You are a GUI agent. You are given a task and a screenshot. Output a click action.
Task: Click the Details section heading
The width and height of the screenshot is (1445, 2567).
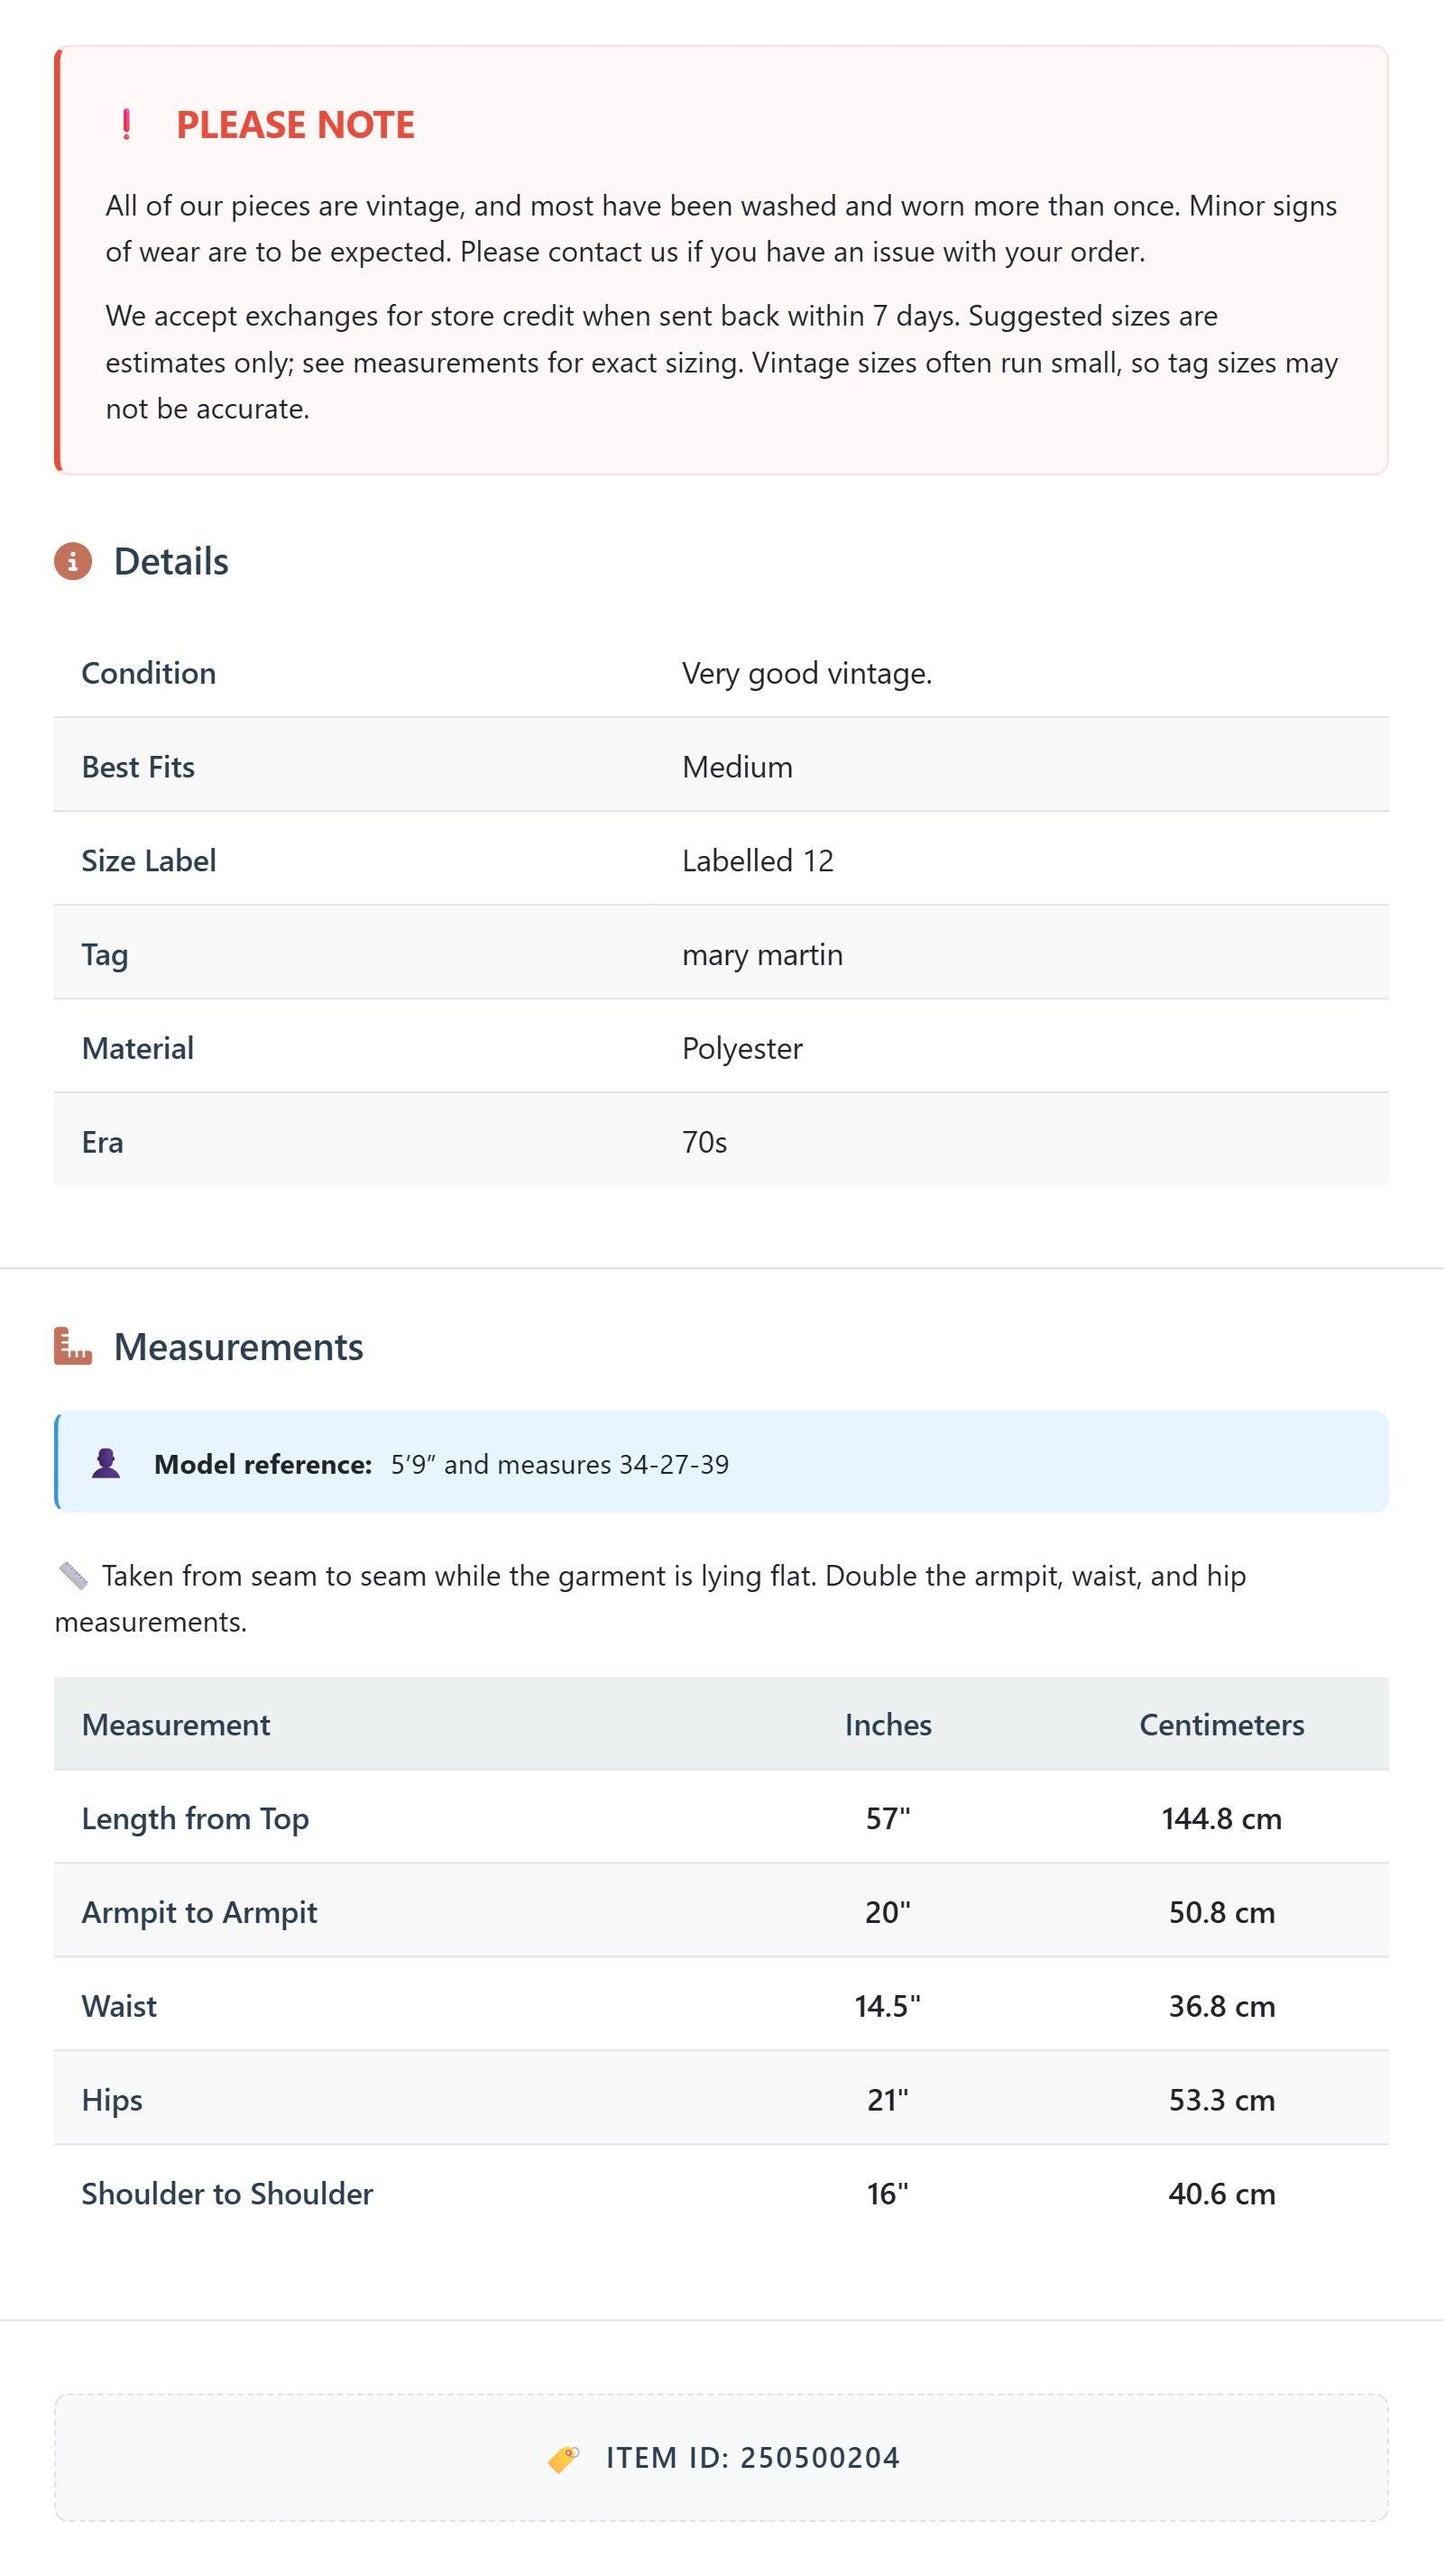click(171, 562)
